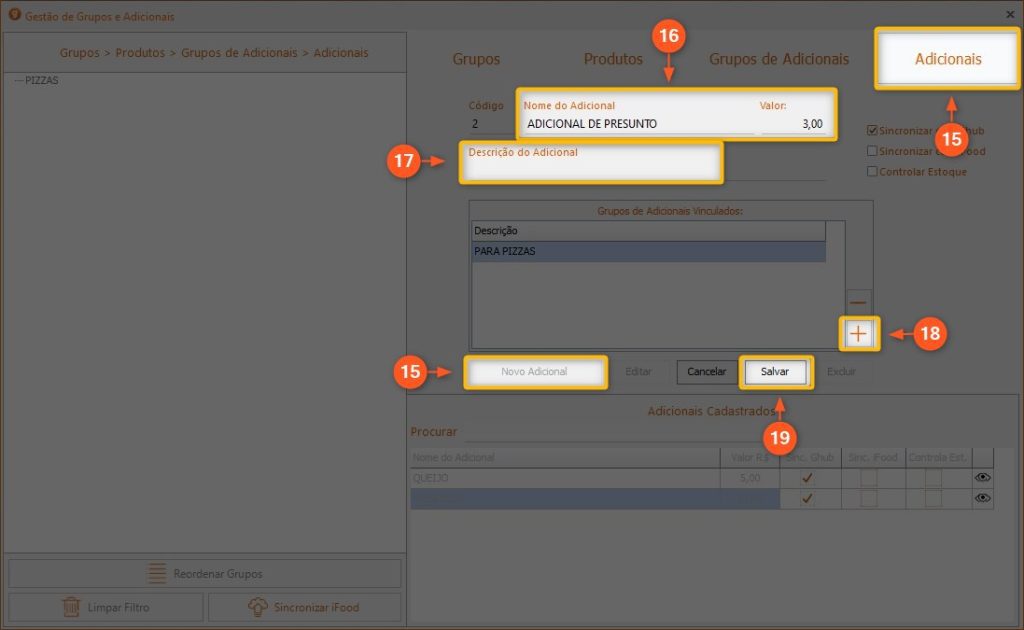Expand the PIZZAS tree node

point(18,80)
